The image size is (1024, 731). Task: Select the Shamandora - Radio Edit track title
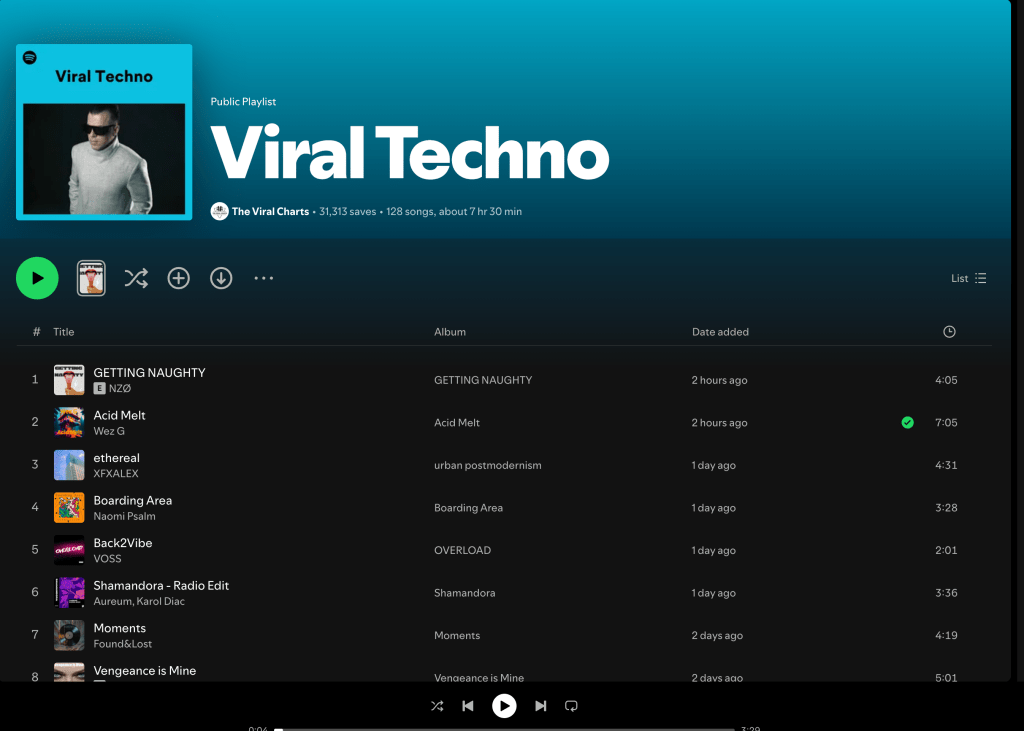pyautogui.click(x=161, y=585)
